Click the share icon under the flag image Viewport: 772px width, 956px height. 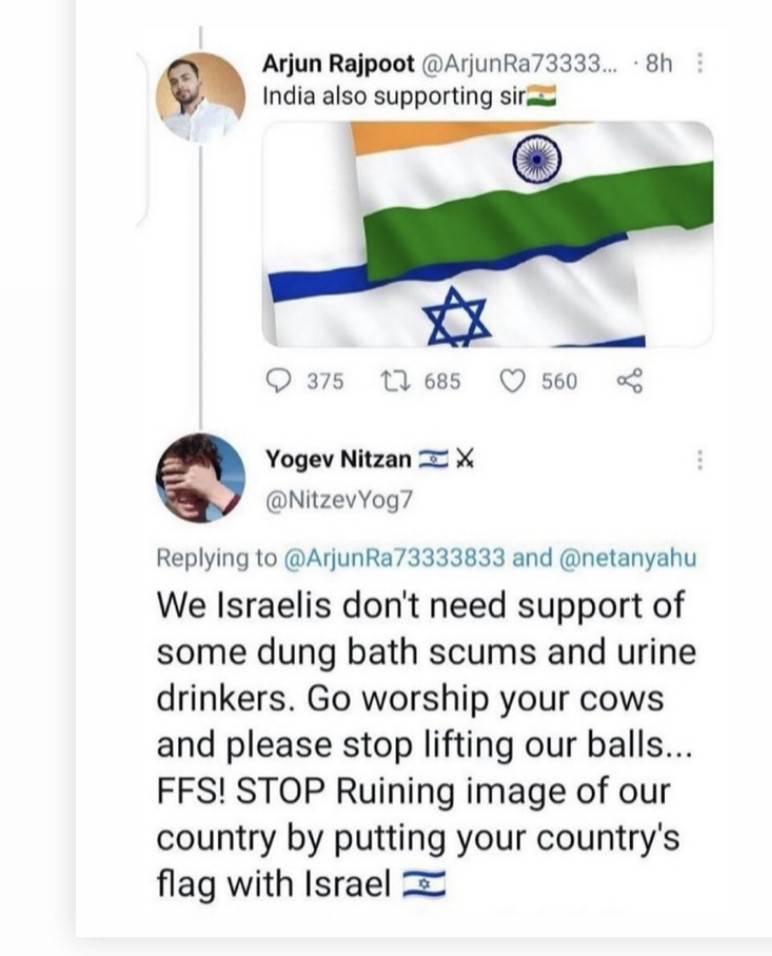(x=629, y=381)
